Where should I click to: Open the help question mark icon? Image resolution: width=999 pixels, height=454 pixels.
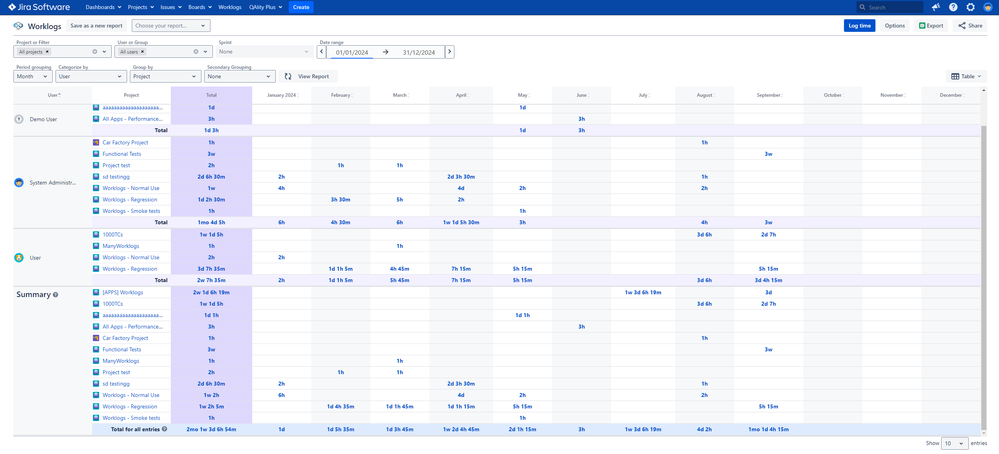coord(953,7)
